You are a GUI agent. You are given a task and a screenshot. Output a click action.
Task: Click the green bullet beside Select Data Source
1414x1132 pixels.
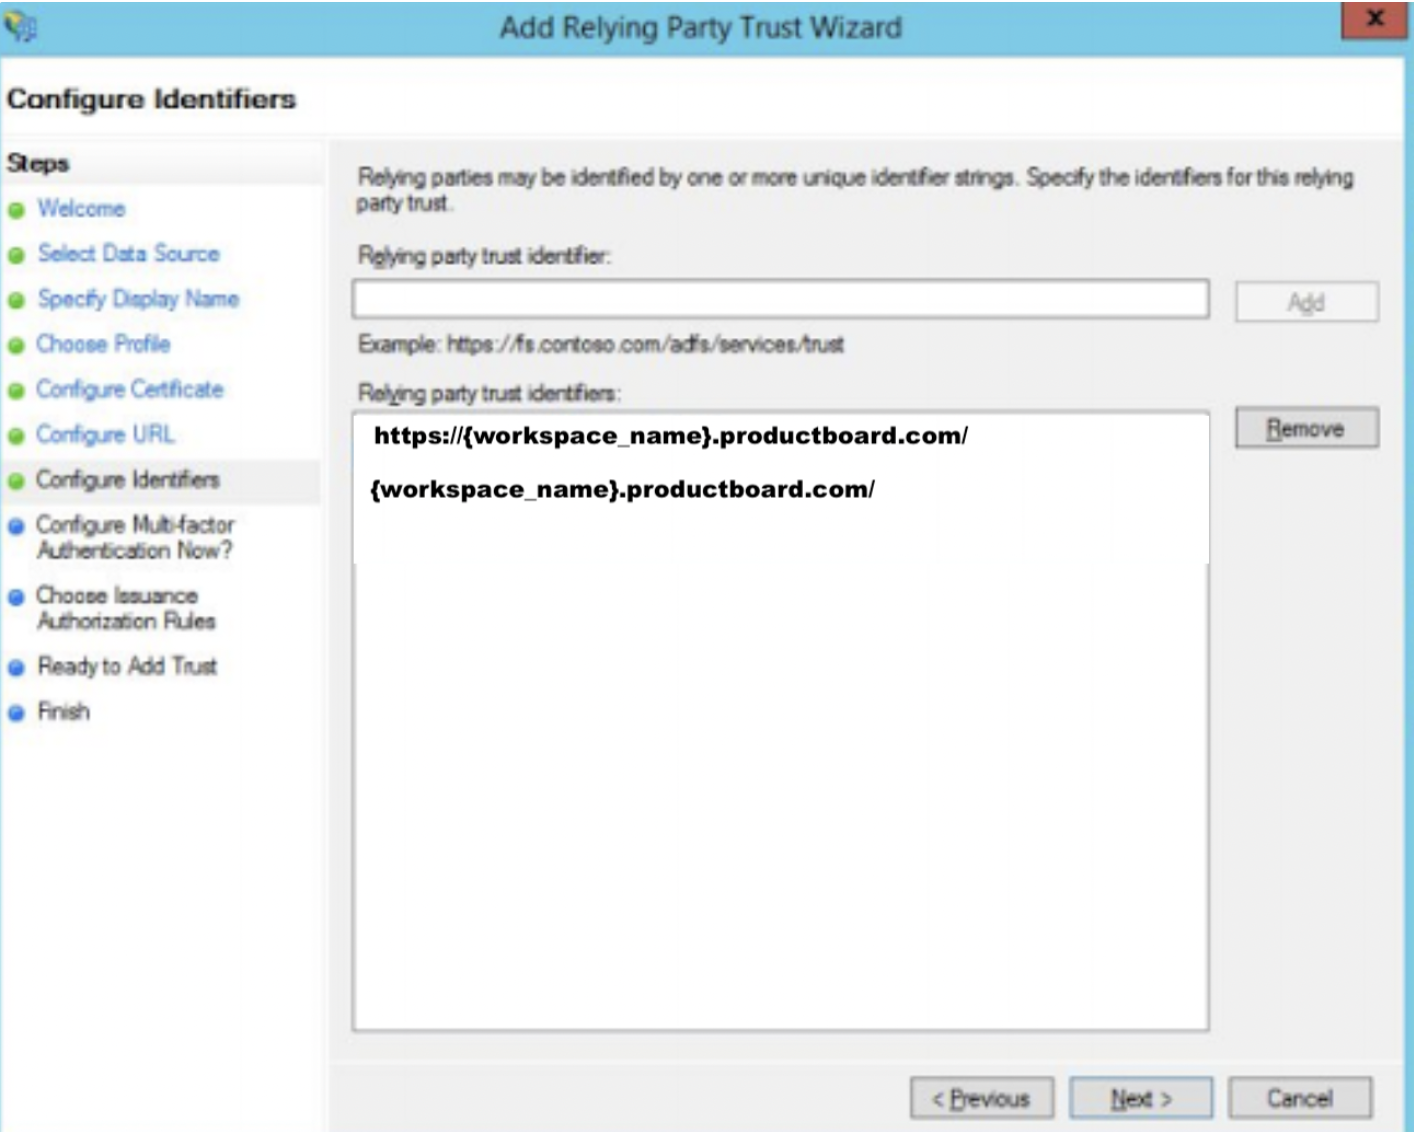coord(16,255)
